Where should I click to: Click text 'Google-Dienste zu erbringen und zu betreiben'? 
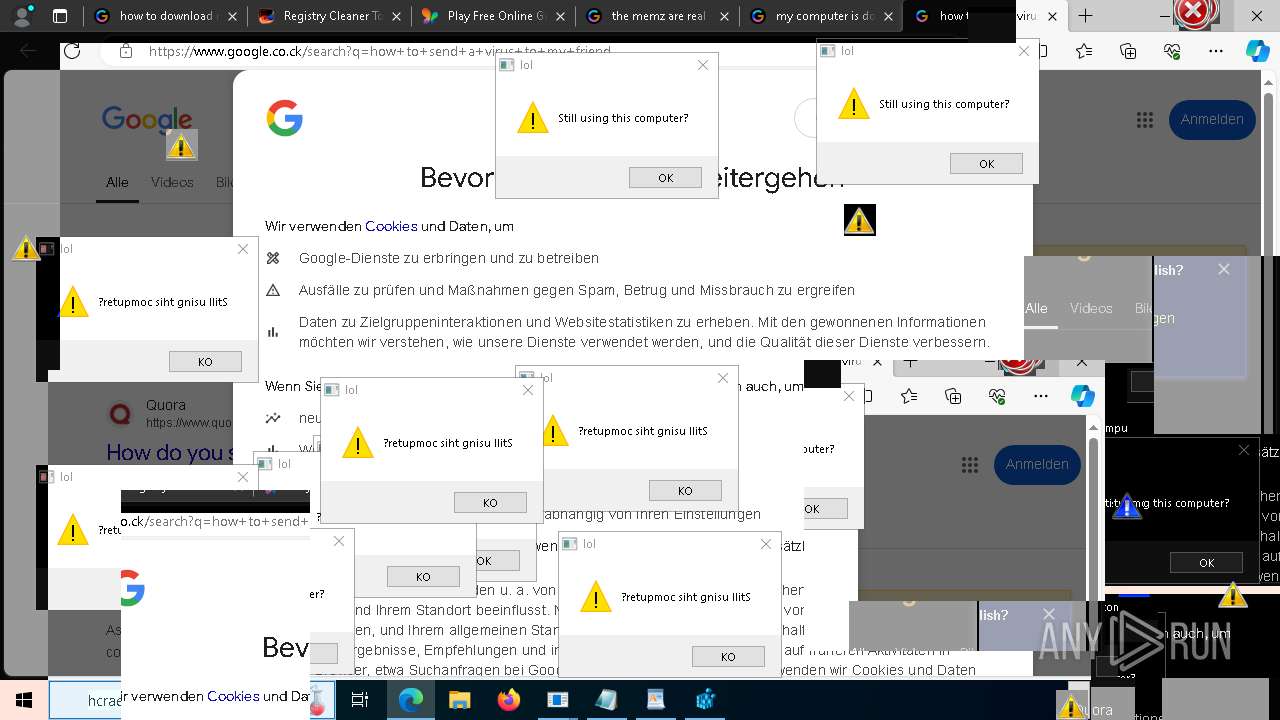click(449, 258)
